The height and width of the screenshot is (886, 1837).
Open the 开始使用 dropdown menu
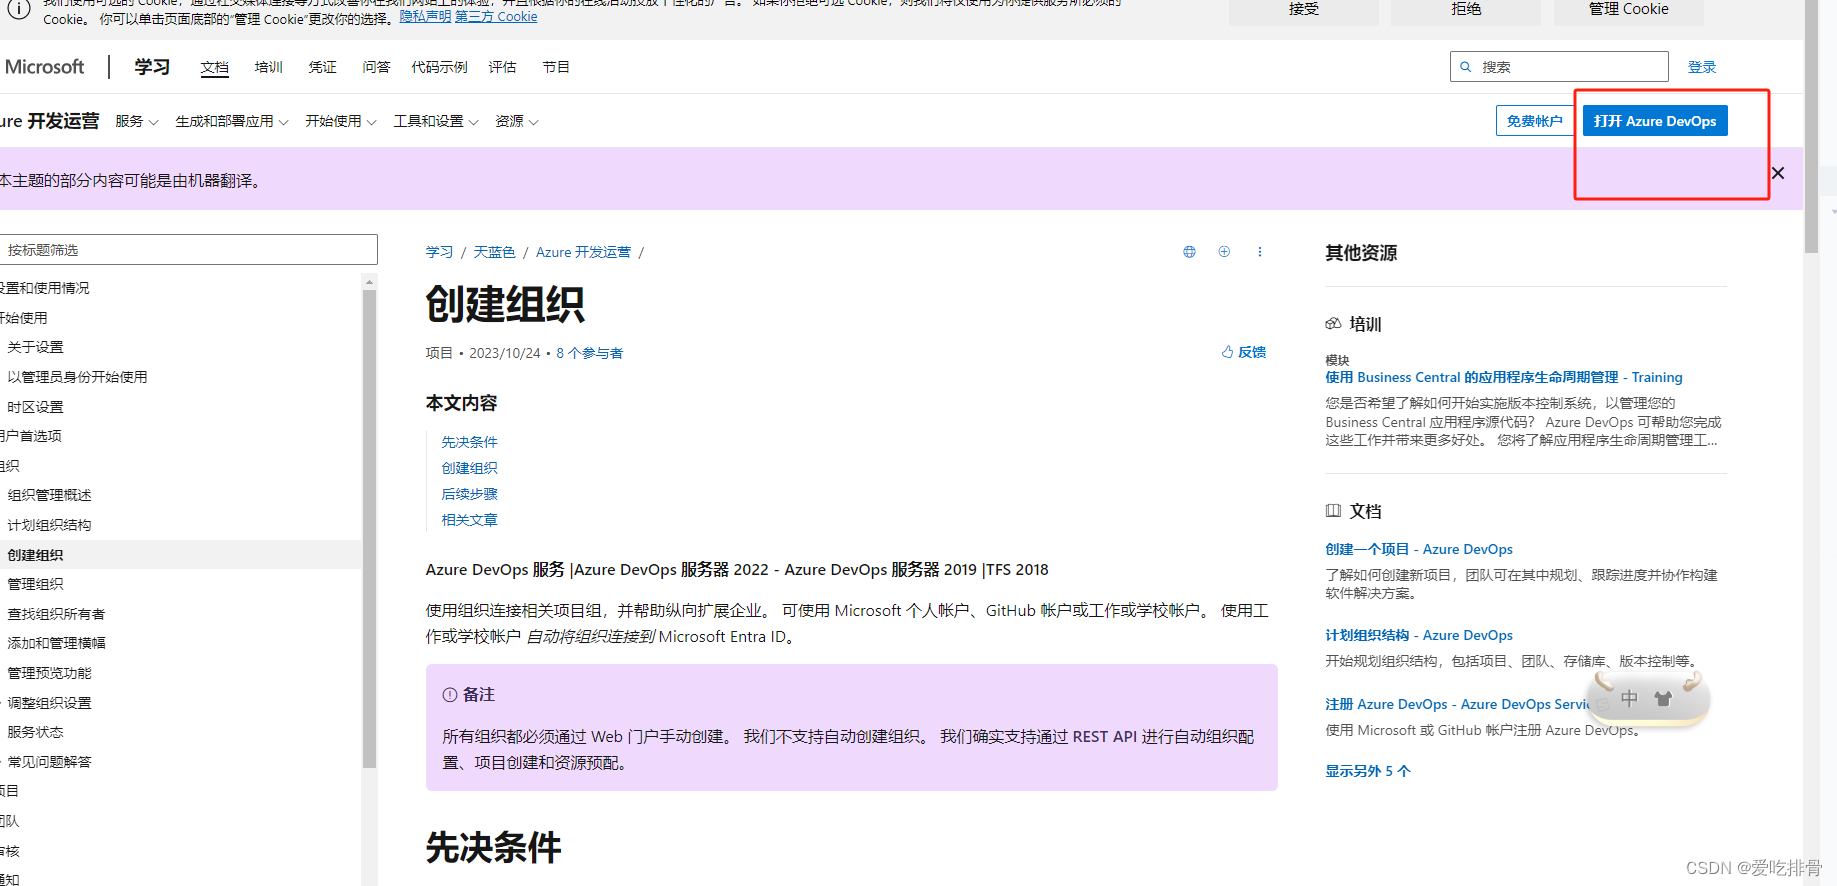point(341,121)
